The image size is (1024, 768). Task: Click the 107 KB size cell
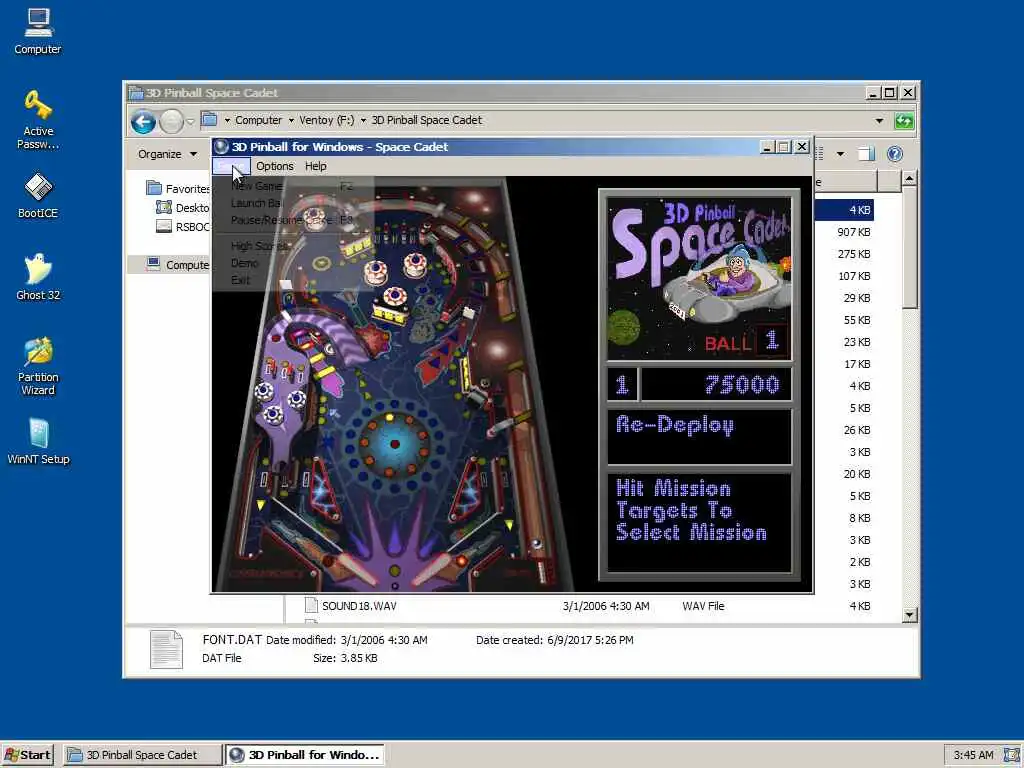854,276
